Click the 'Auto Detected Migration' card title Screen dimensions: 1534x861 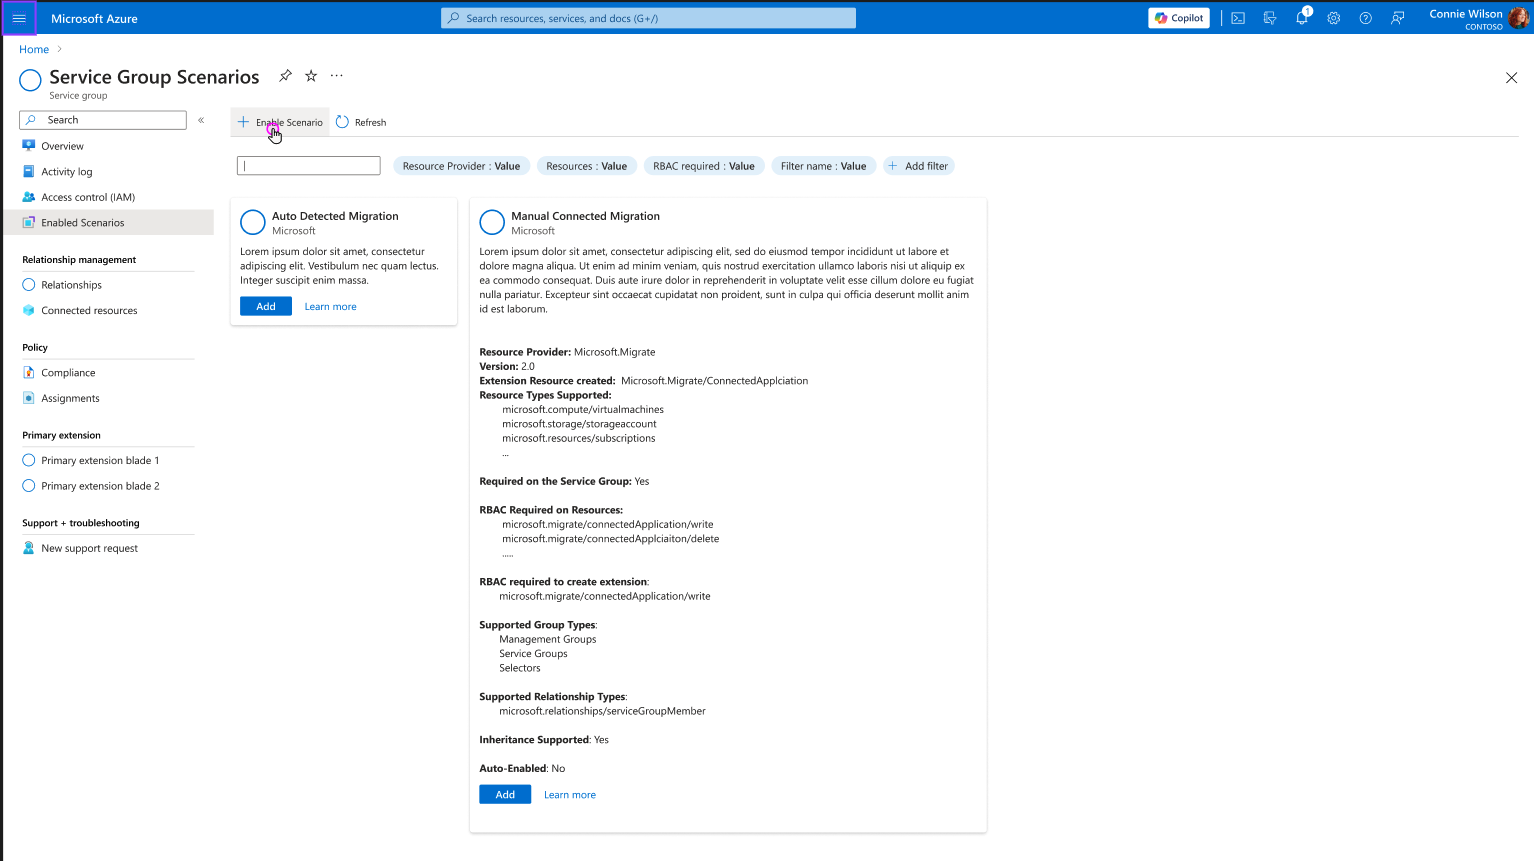pos(335,216)
